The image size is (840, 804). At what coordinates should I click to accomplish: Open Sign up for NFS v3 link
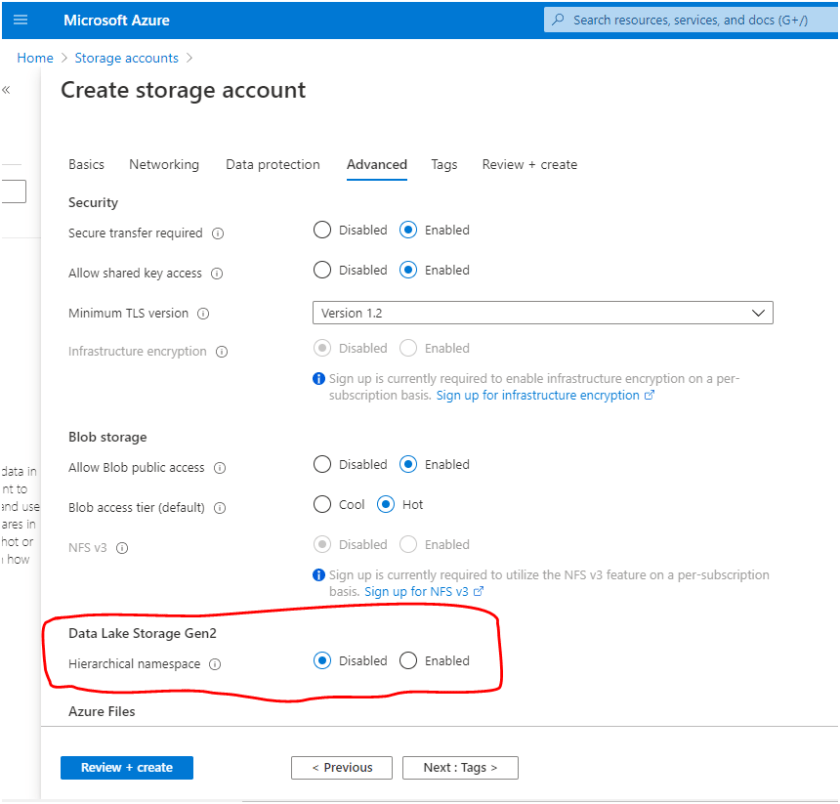424,592
